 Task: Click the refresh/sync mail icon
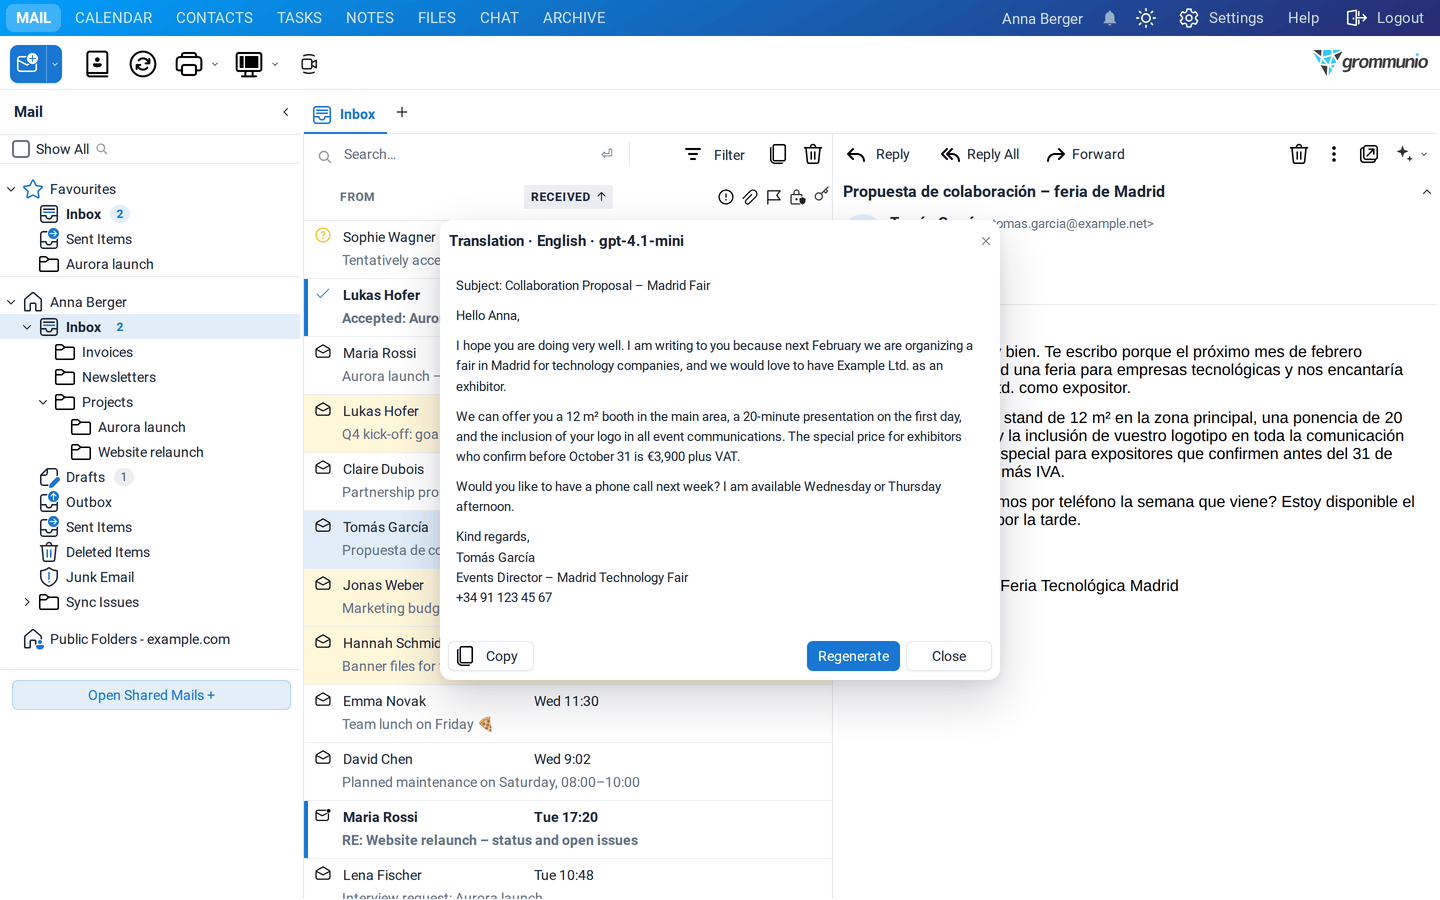[x=143, y=64]
